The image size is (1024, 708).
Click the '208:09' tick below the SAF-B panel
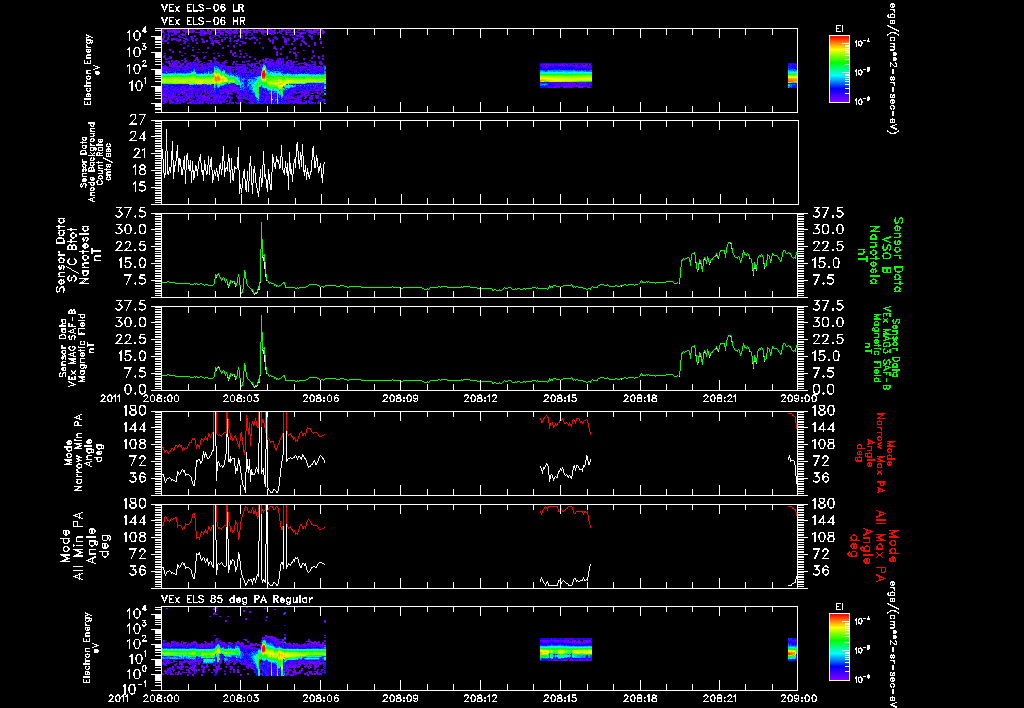click(x=400, y=398)
